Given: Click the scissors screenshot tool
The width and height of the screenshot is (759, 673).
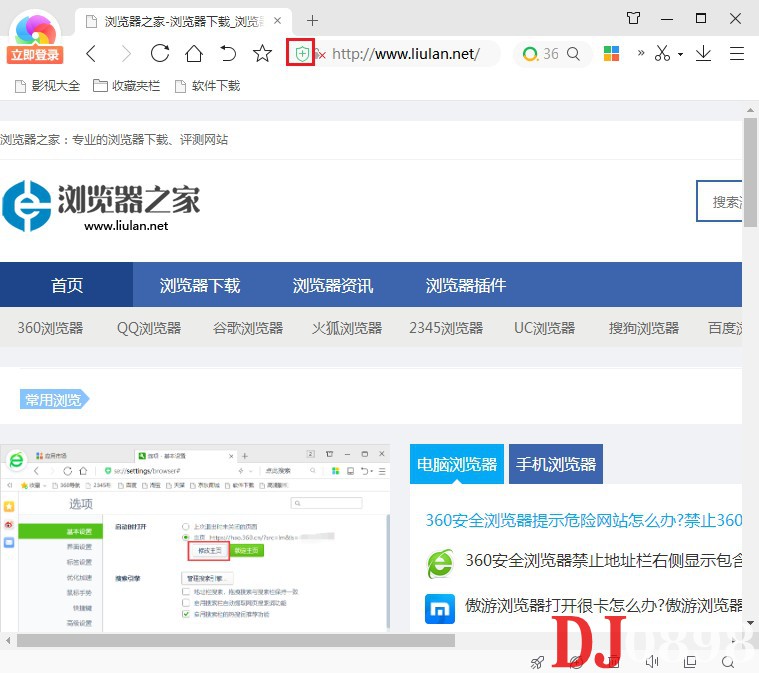Looking at the screenshot, I should [x=663, y=53].
